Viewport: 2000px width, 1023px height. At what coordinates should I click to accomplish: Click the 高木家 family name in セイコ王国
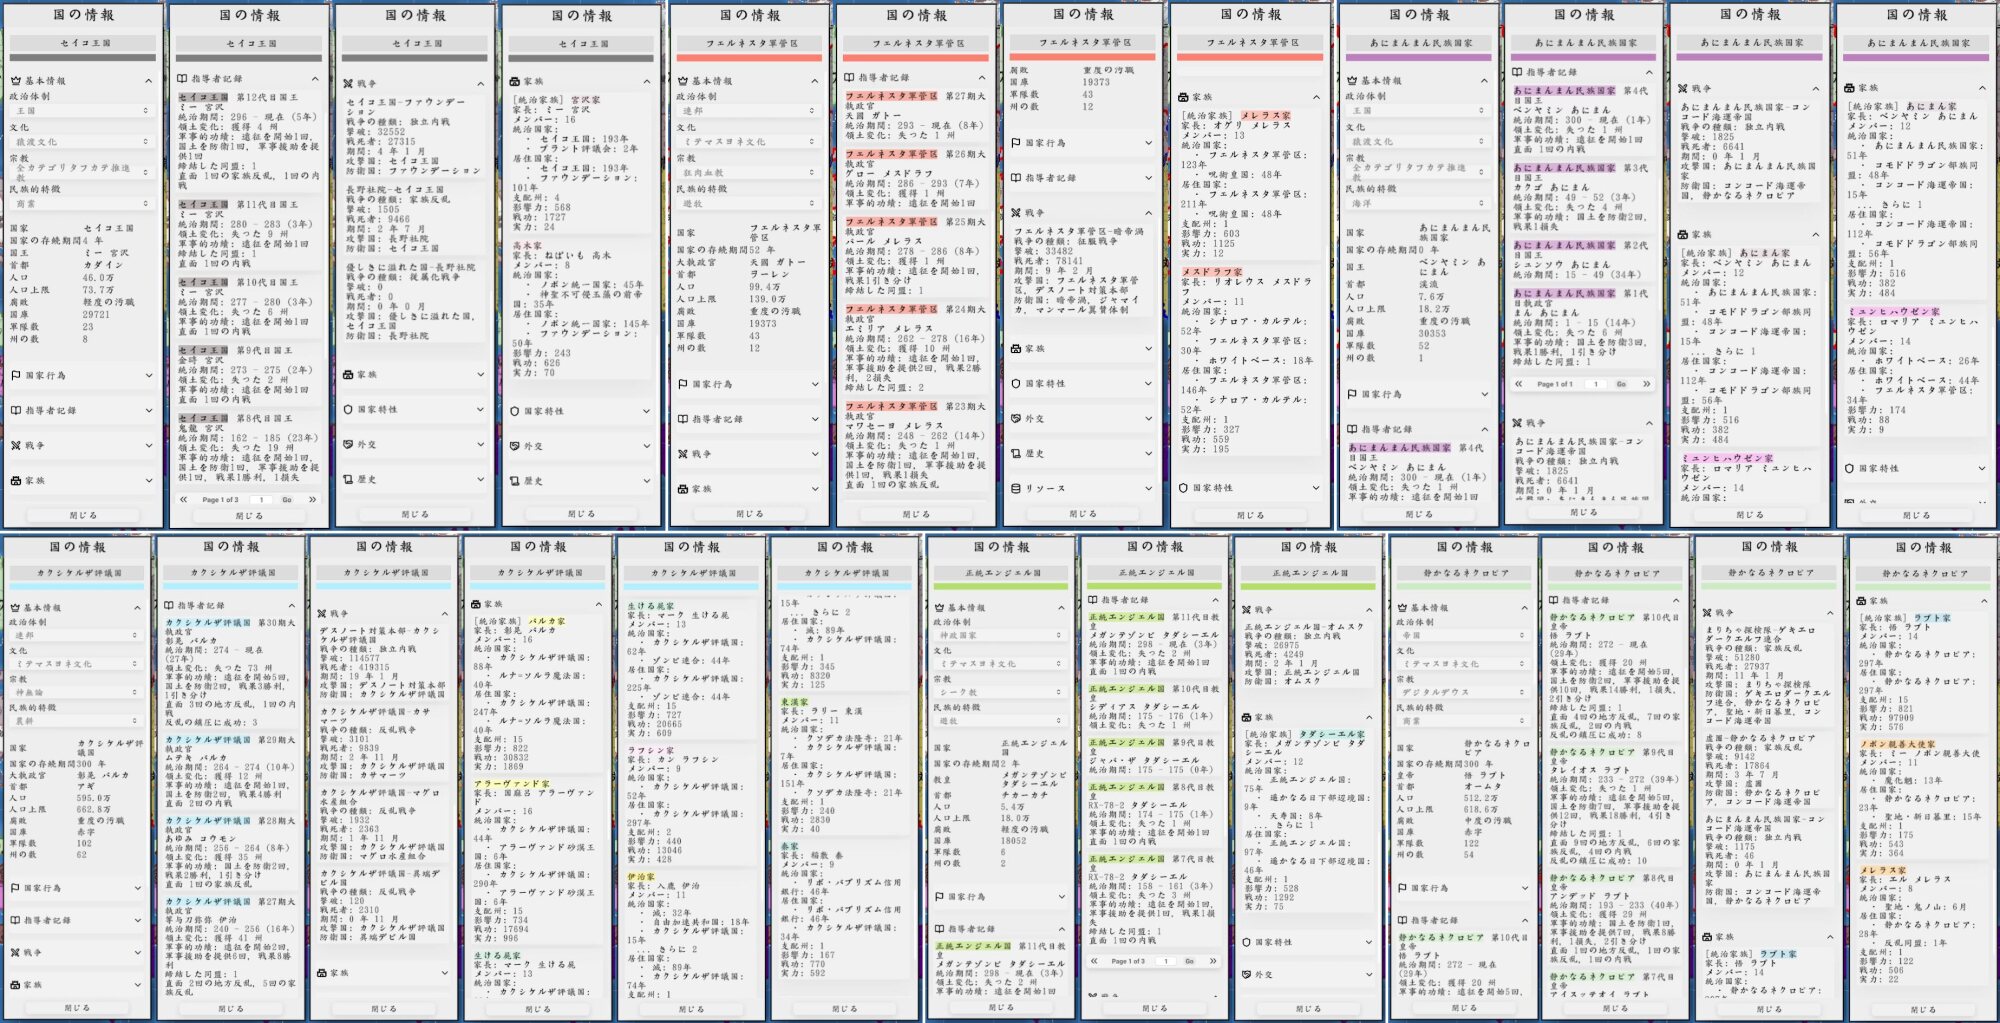[x=527, y=245]
